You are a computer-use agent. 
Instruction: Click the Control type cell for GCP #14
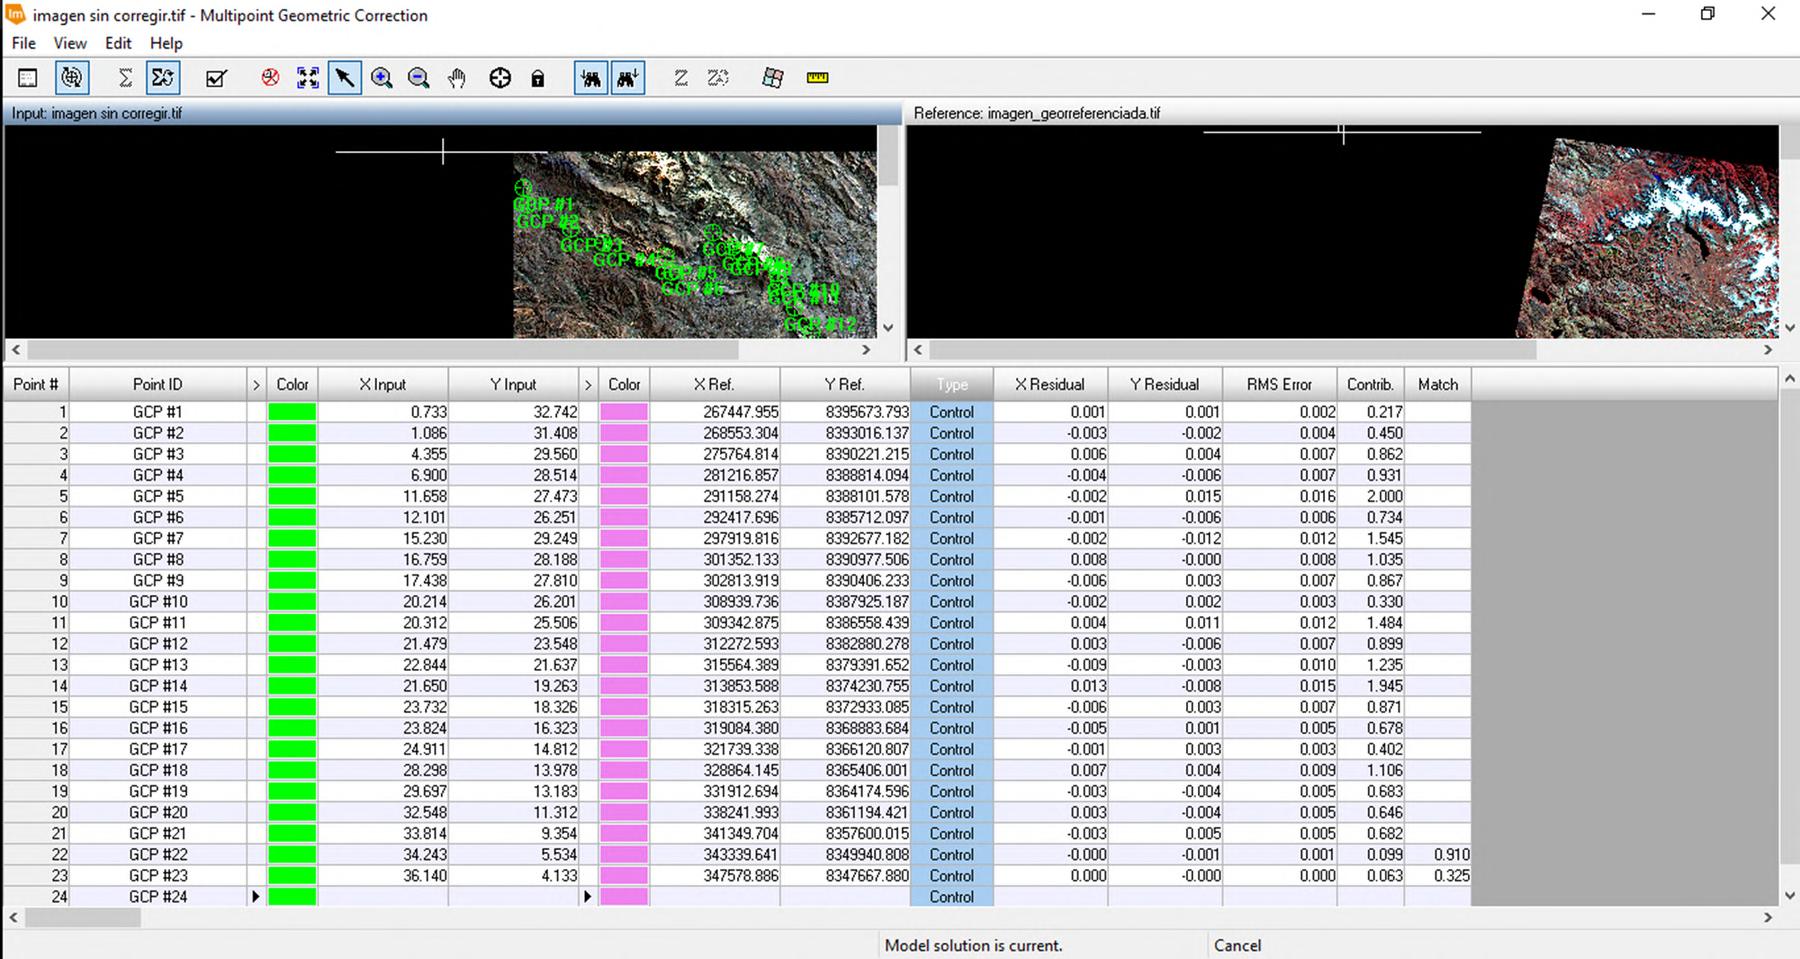coord(952,686)
